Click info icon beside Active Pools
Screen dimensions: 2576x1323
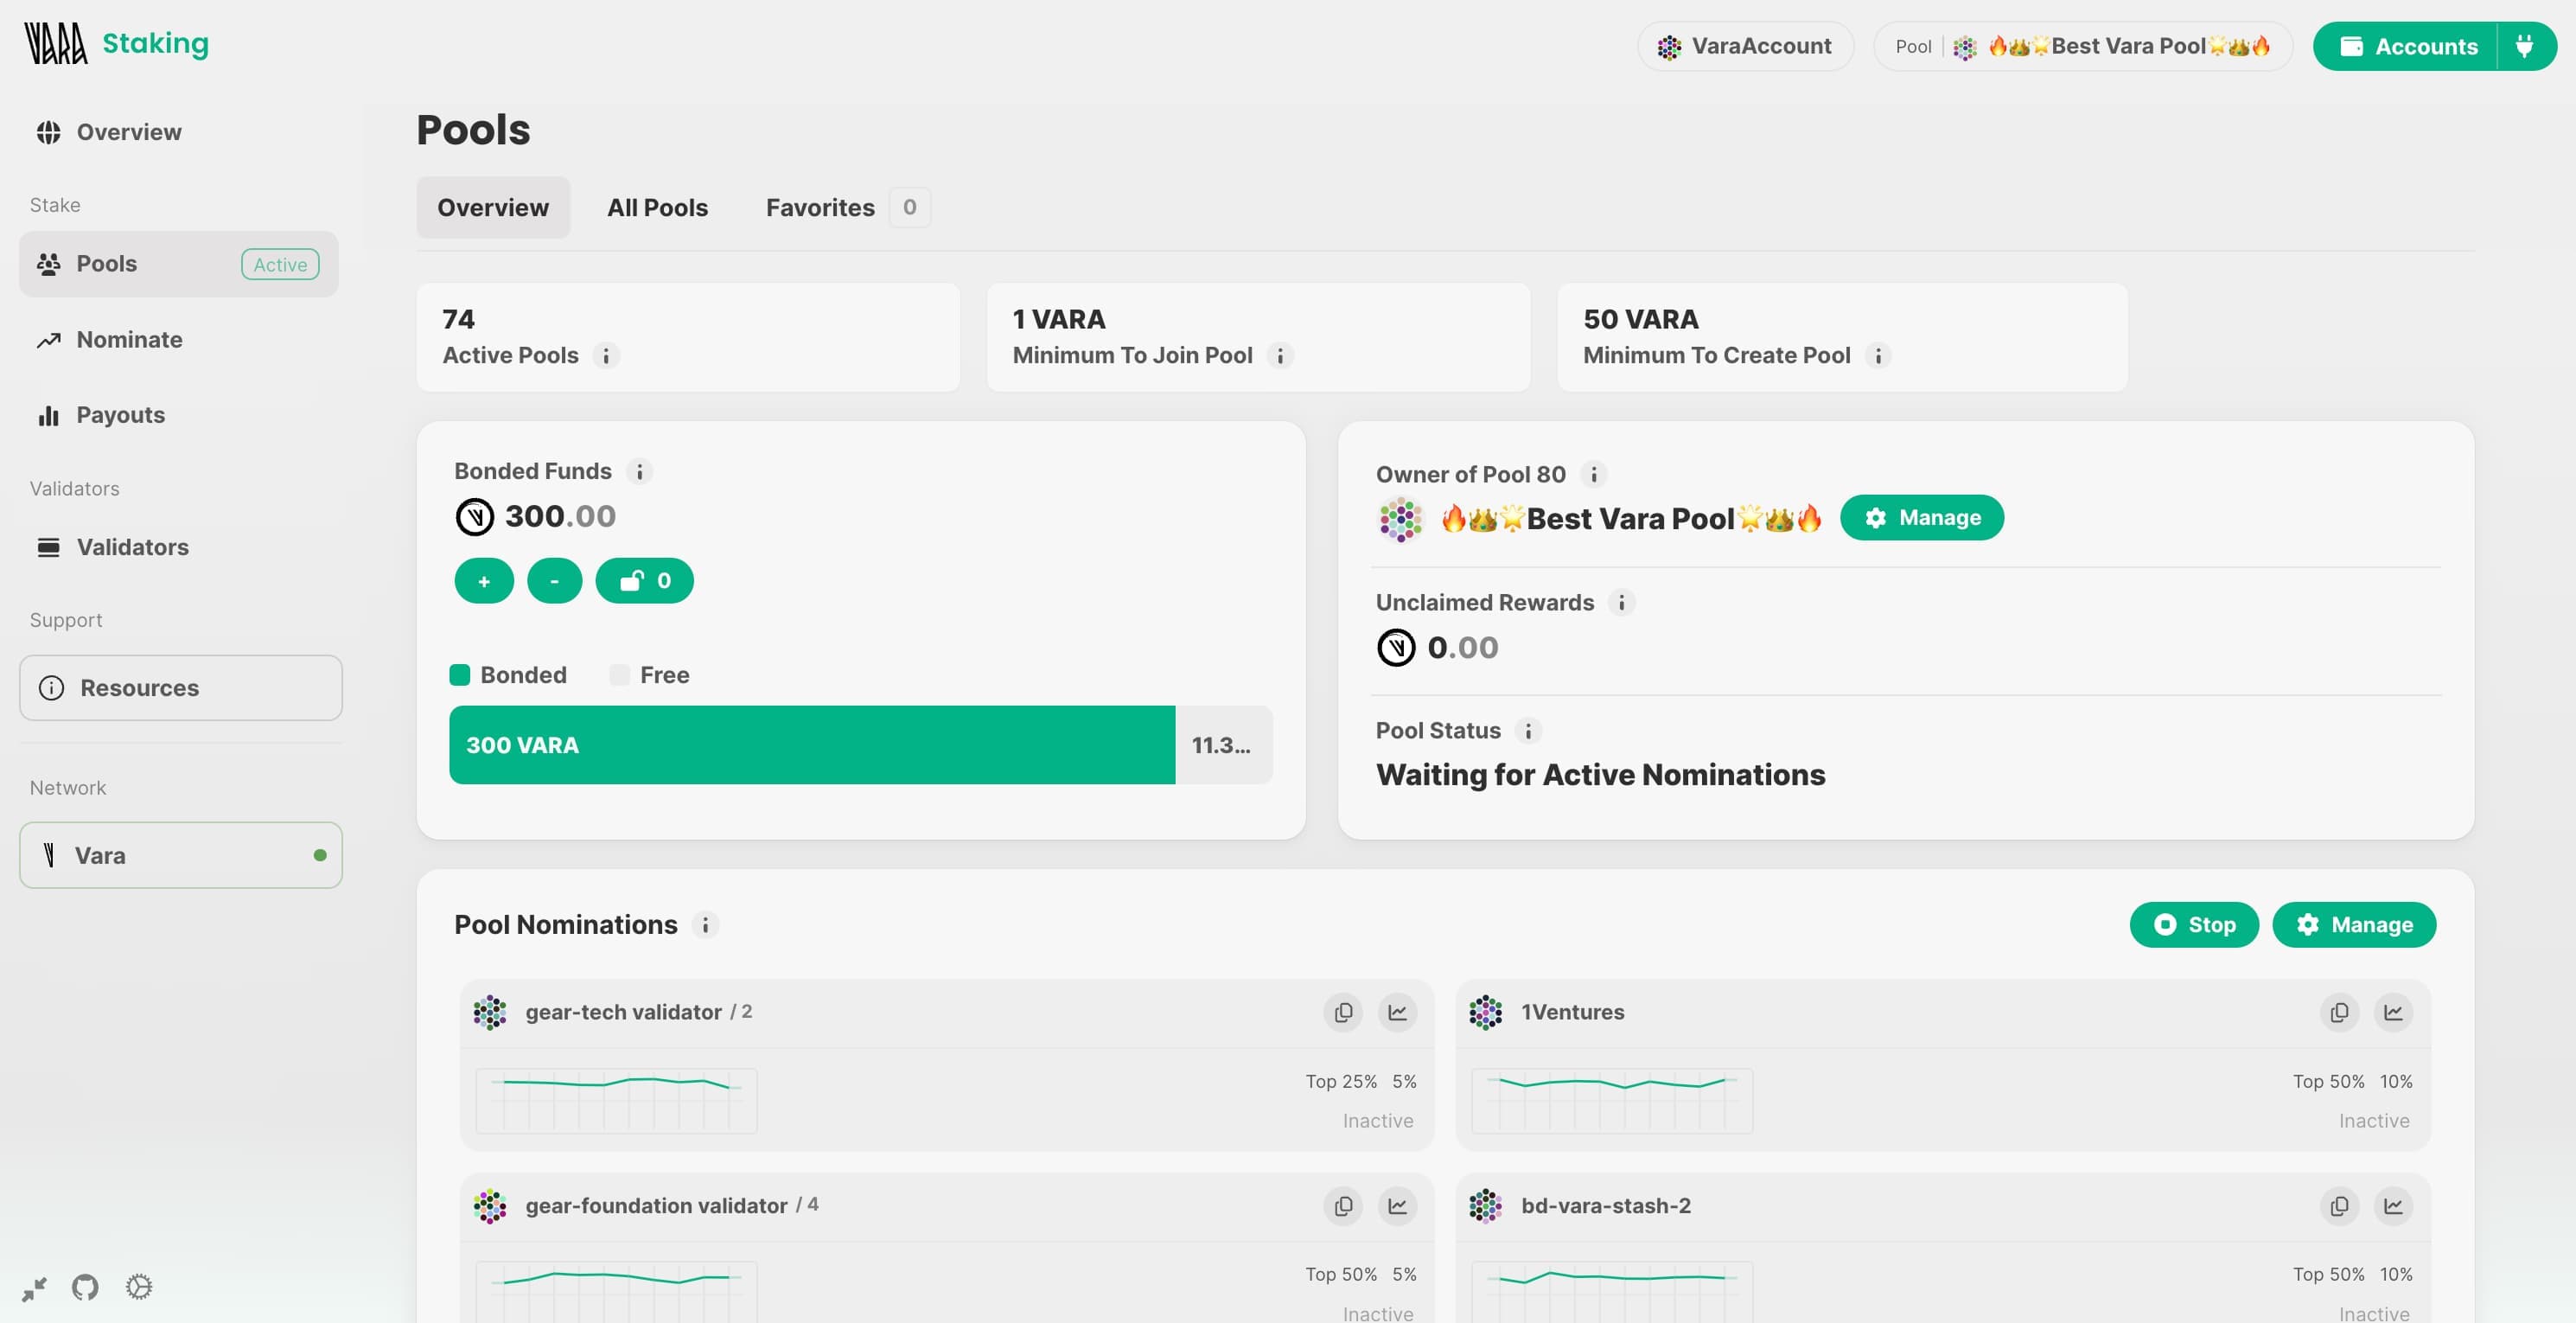point(606,355)
